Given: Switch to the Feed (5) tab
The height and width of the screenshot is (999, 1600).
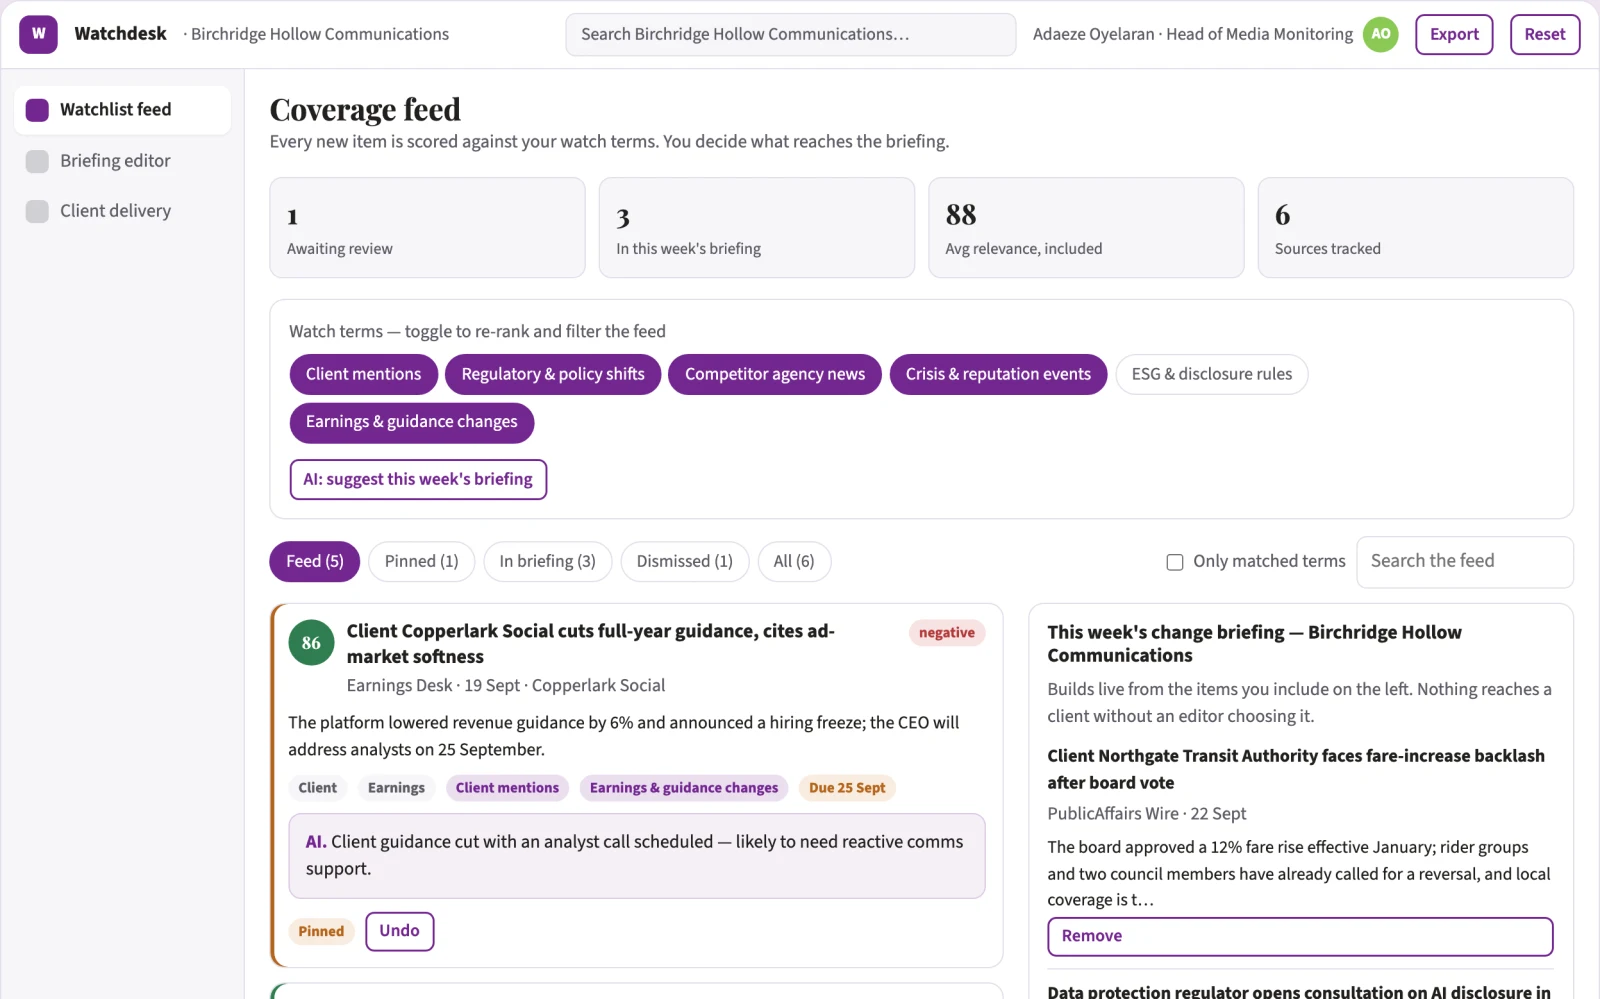Looking at the screenshot, I should tap(314, 561).
